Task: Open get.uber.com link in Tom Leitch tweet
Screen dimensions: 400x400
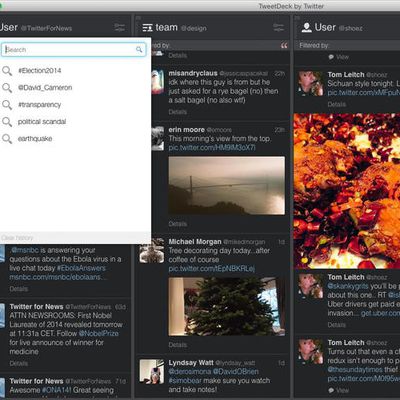Action: [381, 313]
